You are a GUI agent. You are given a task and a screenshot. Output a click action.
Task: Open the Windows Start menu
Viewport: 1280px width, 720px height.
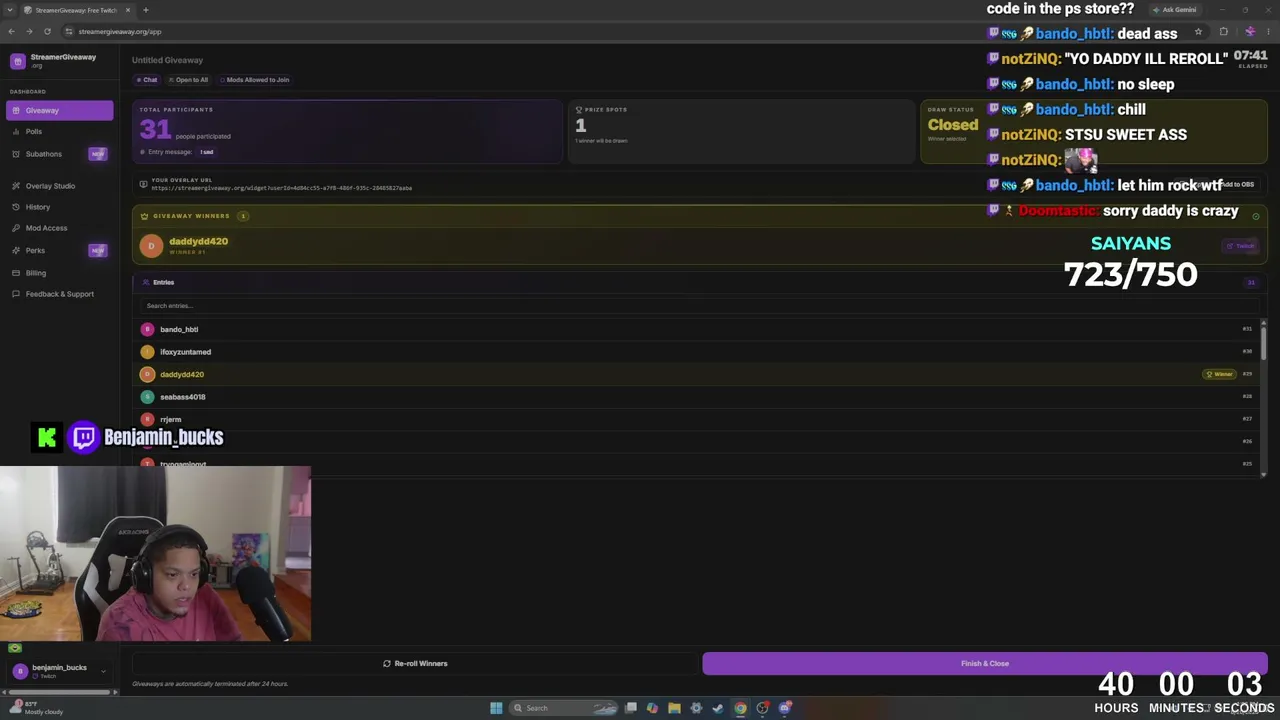click(x=496, y=708)
